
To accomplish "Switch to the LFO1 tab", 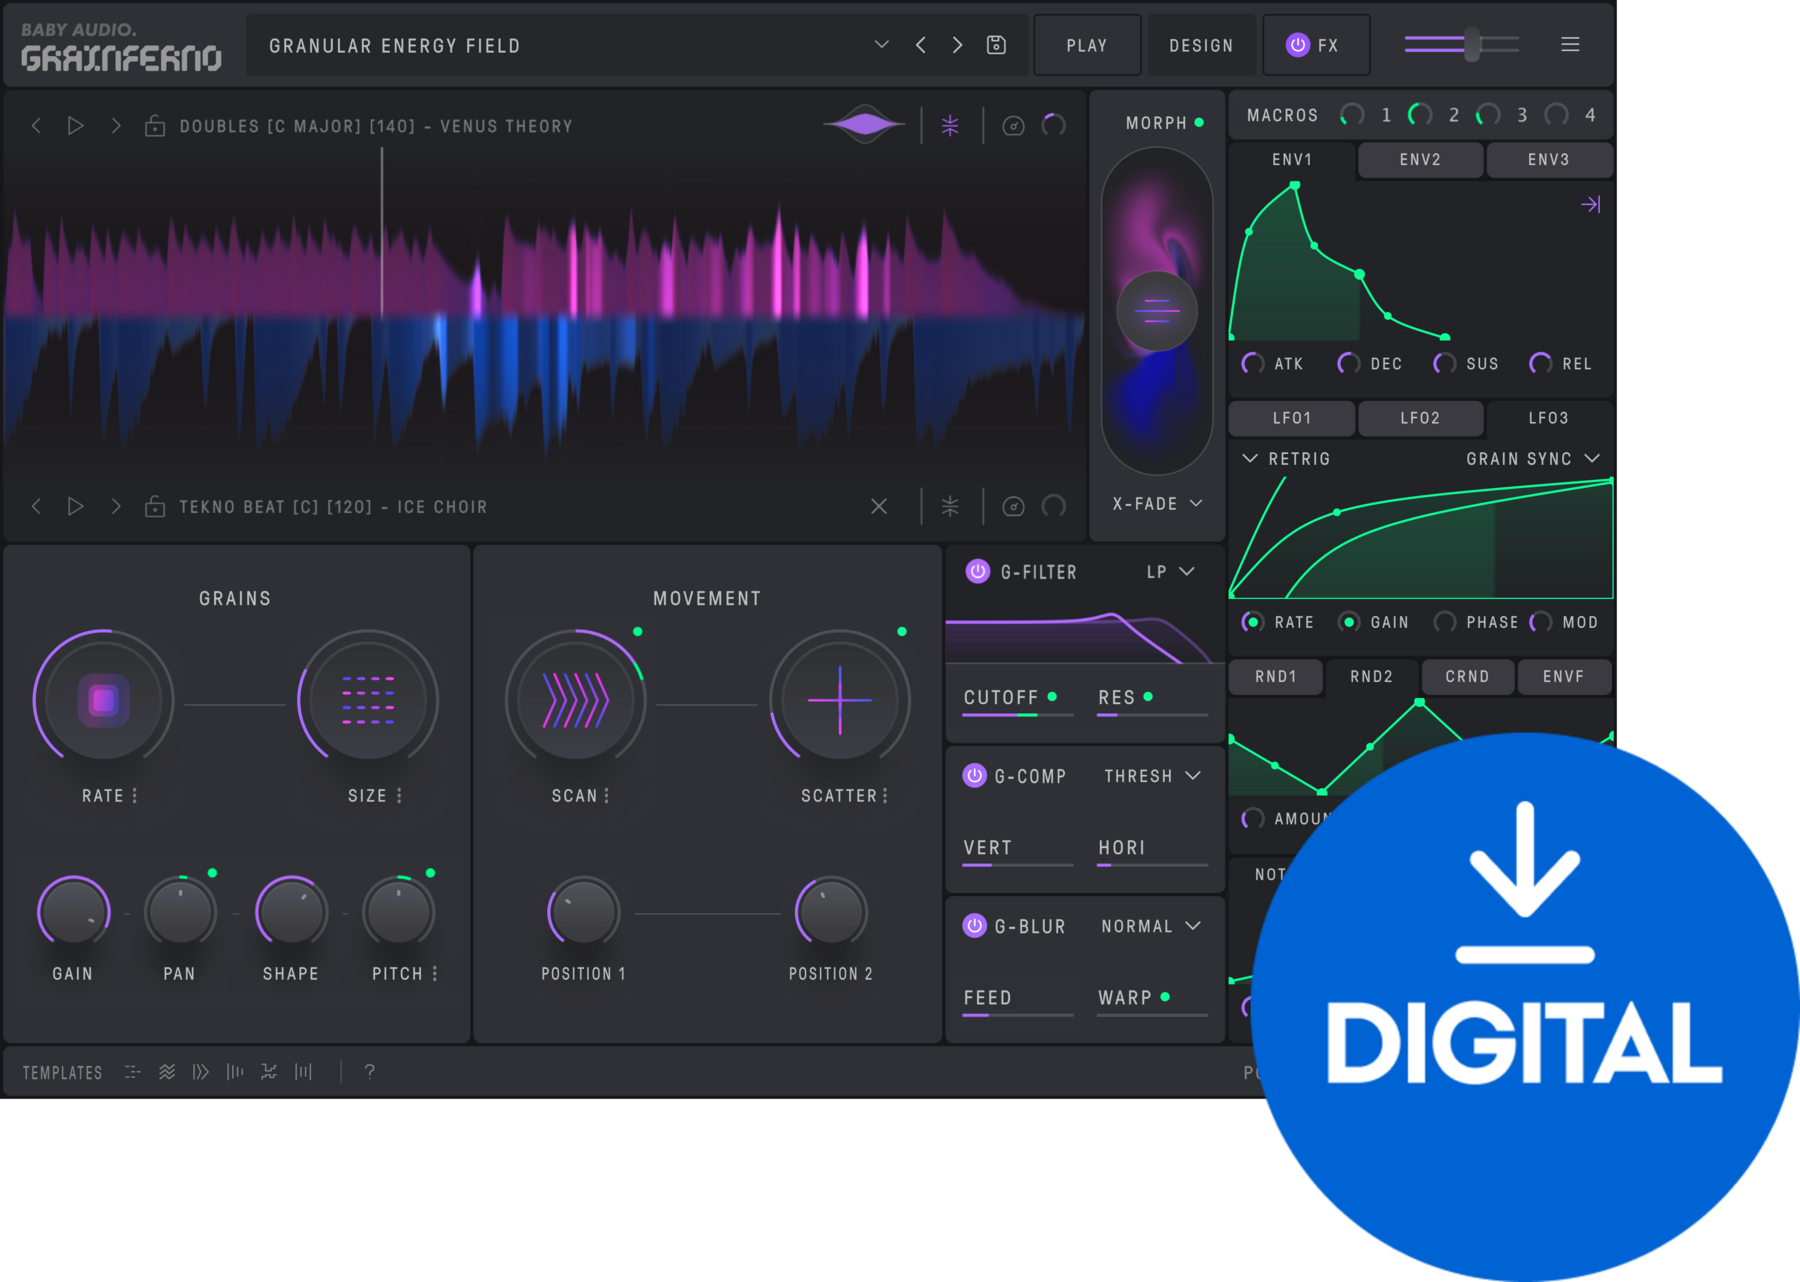I will pyautogui.click(x=1292, y=418).
